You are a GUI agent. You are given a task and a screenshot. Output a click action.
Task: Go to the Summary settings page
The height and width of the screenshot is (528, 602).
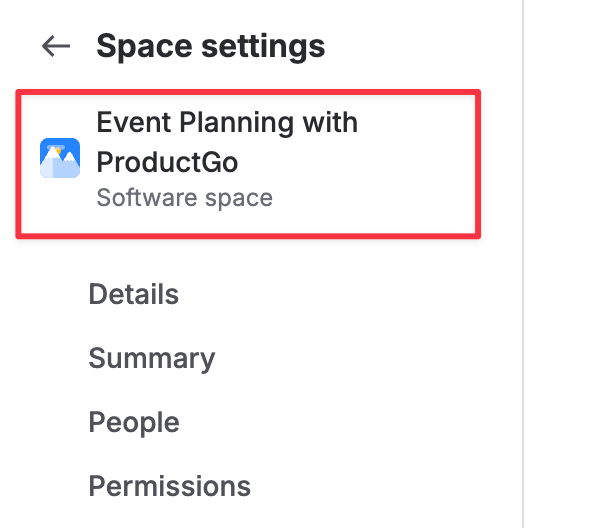click(152, 358)
